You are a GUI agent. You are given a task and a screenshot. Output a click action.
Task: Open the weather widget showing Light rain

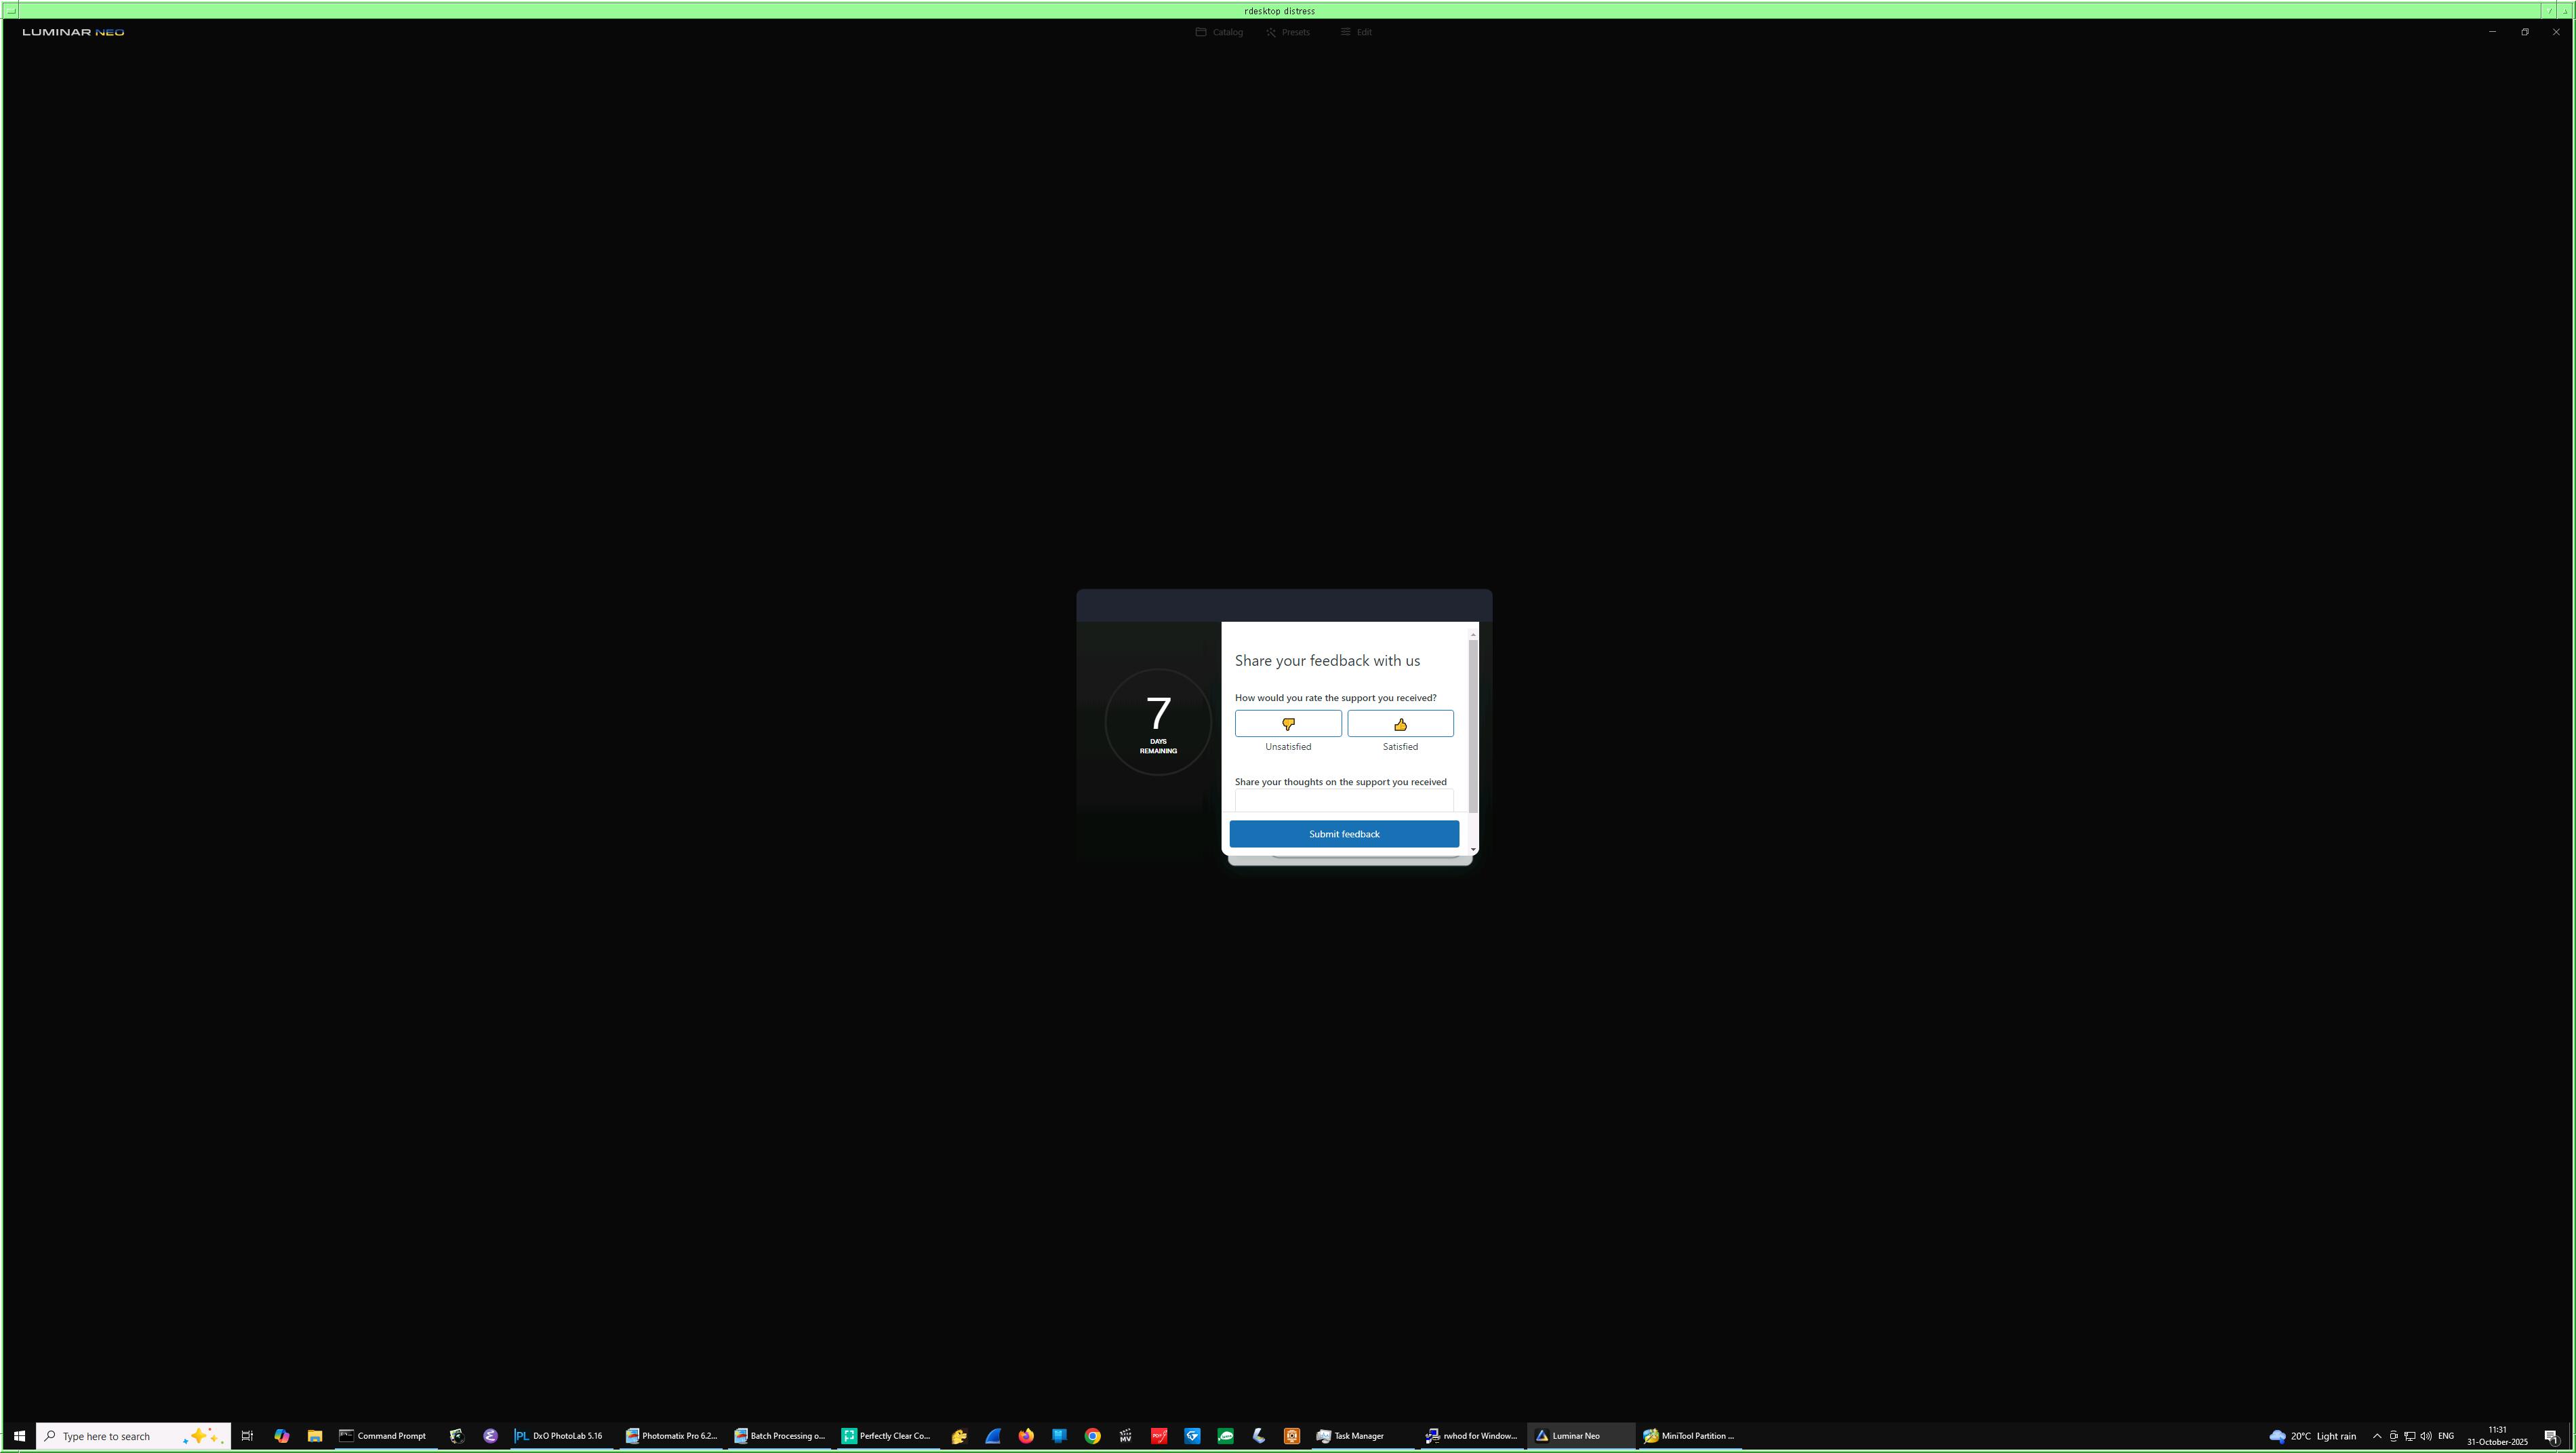2312,1436
